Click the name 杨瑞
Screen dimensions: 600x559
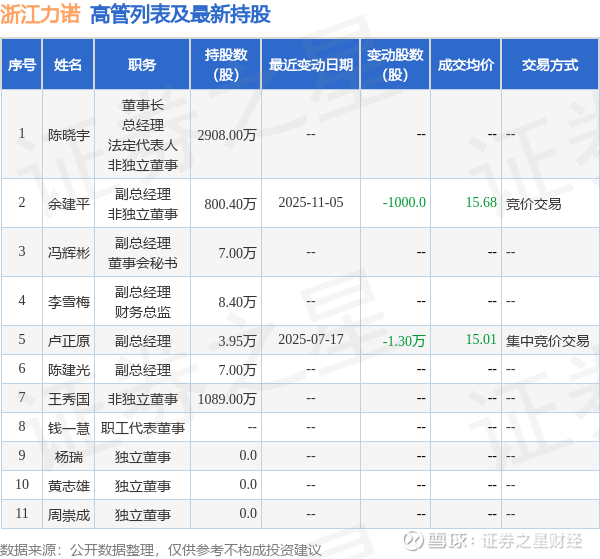pyautogui.click(x=69, y=457)
